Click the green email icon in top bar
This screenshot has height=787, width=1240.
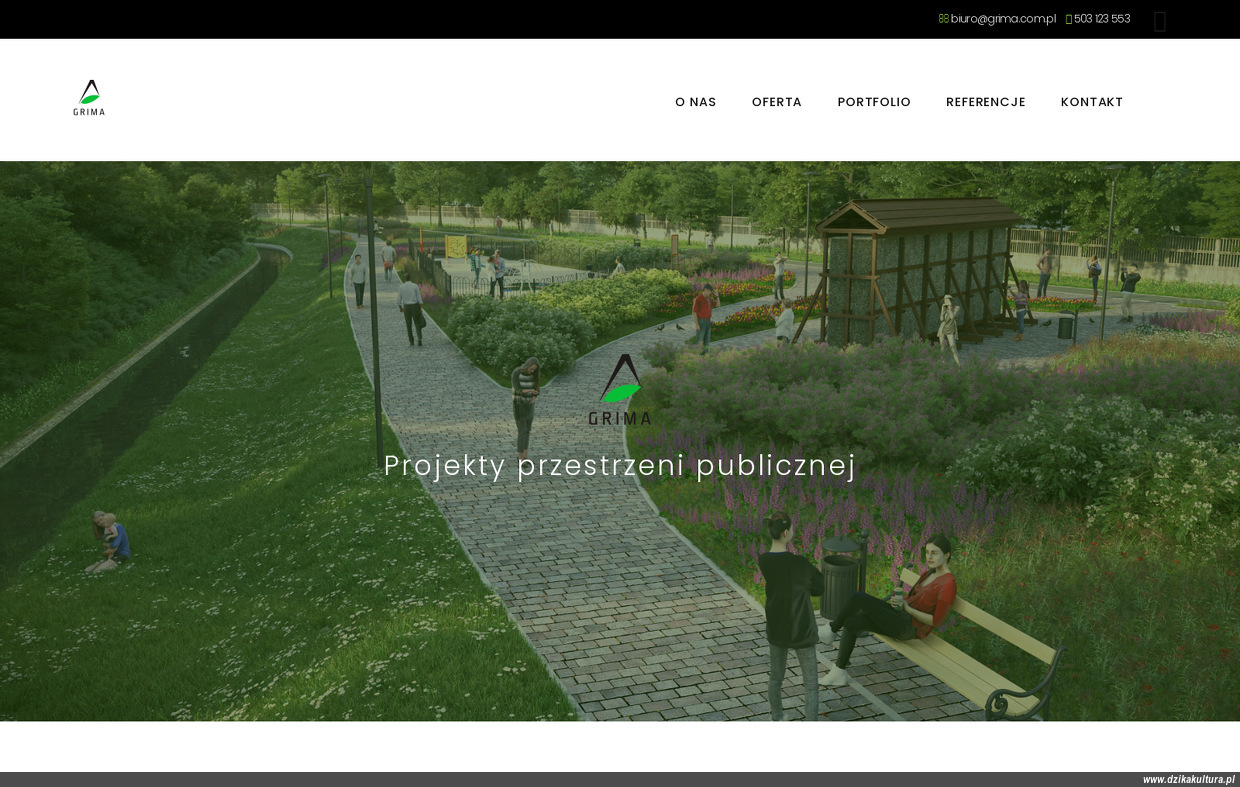[944, 19]
